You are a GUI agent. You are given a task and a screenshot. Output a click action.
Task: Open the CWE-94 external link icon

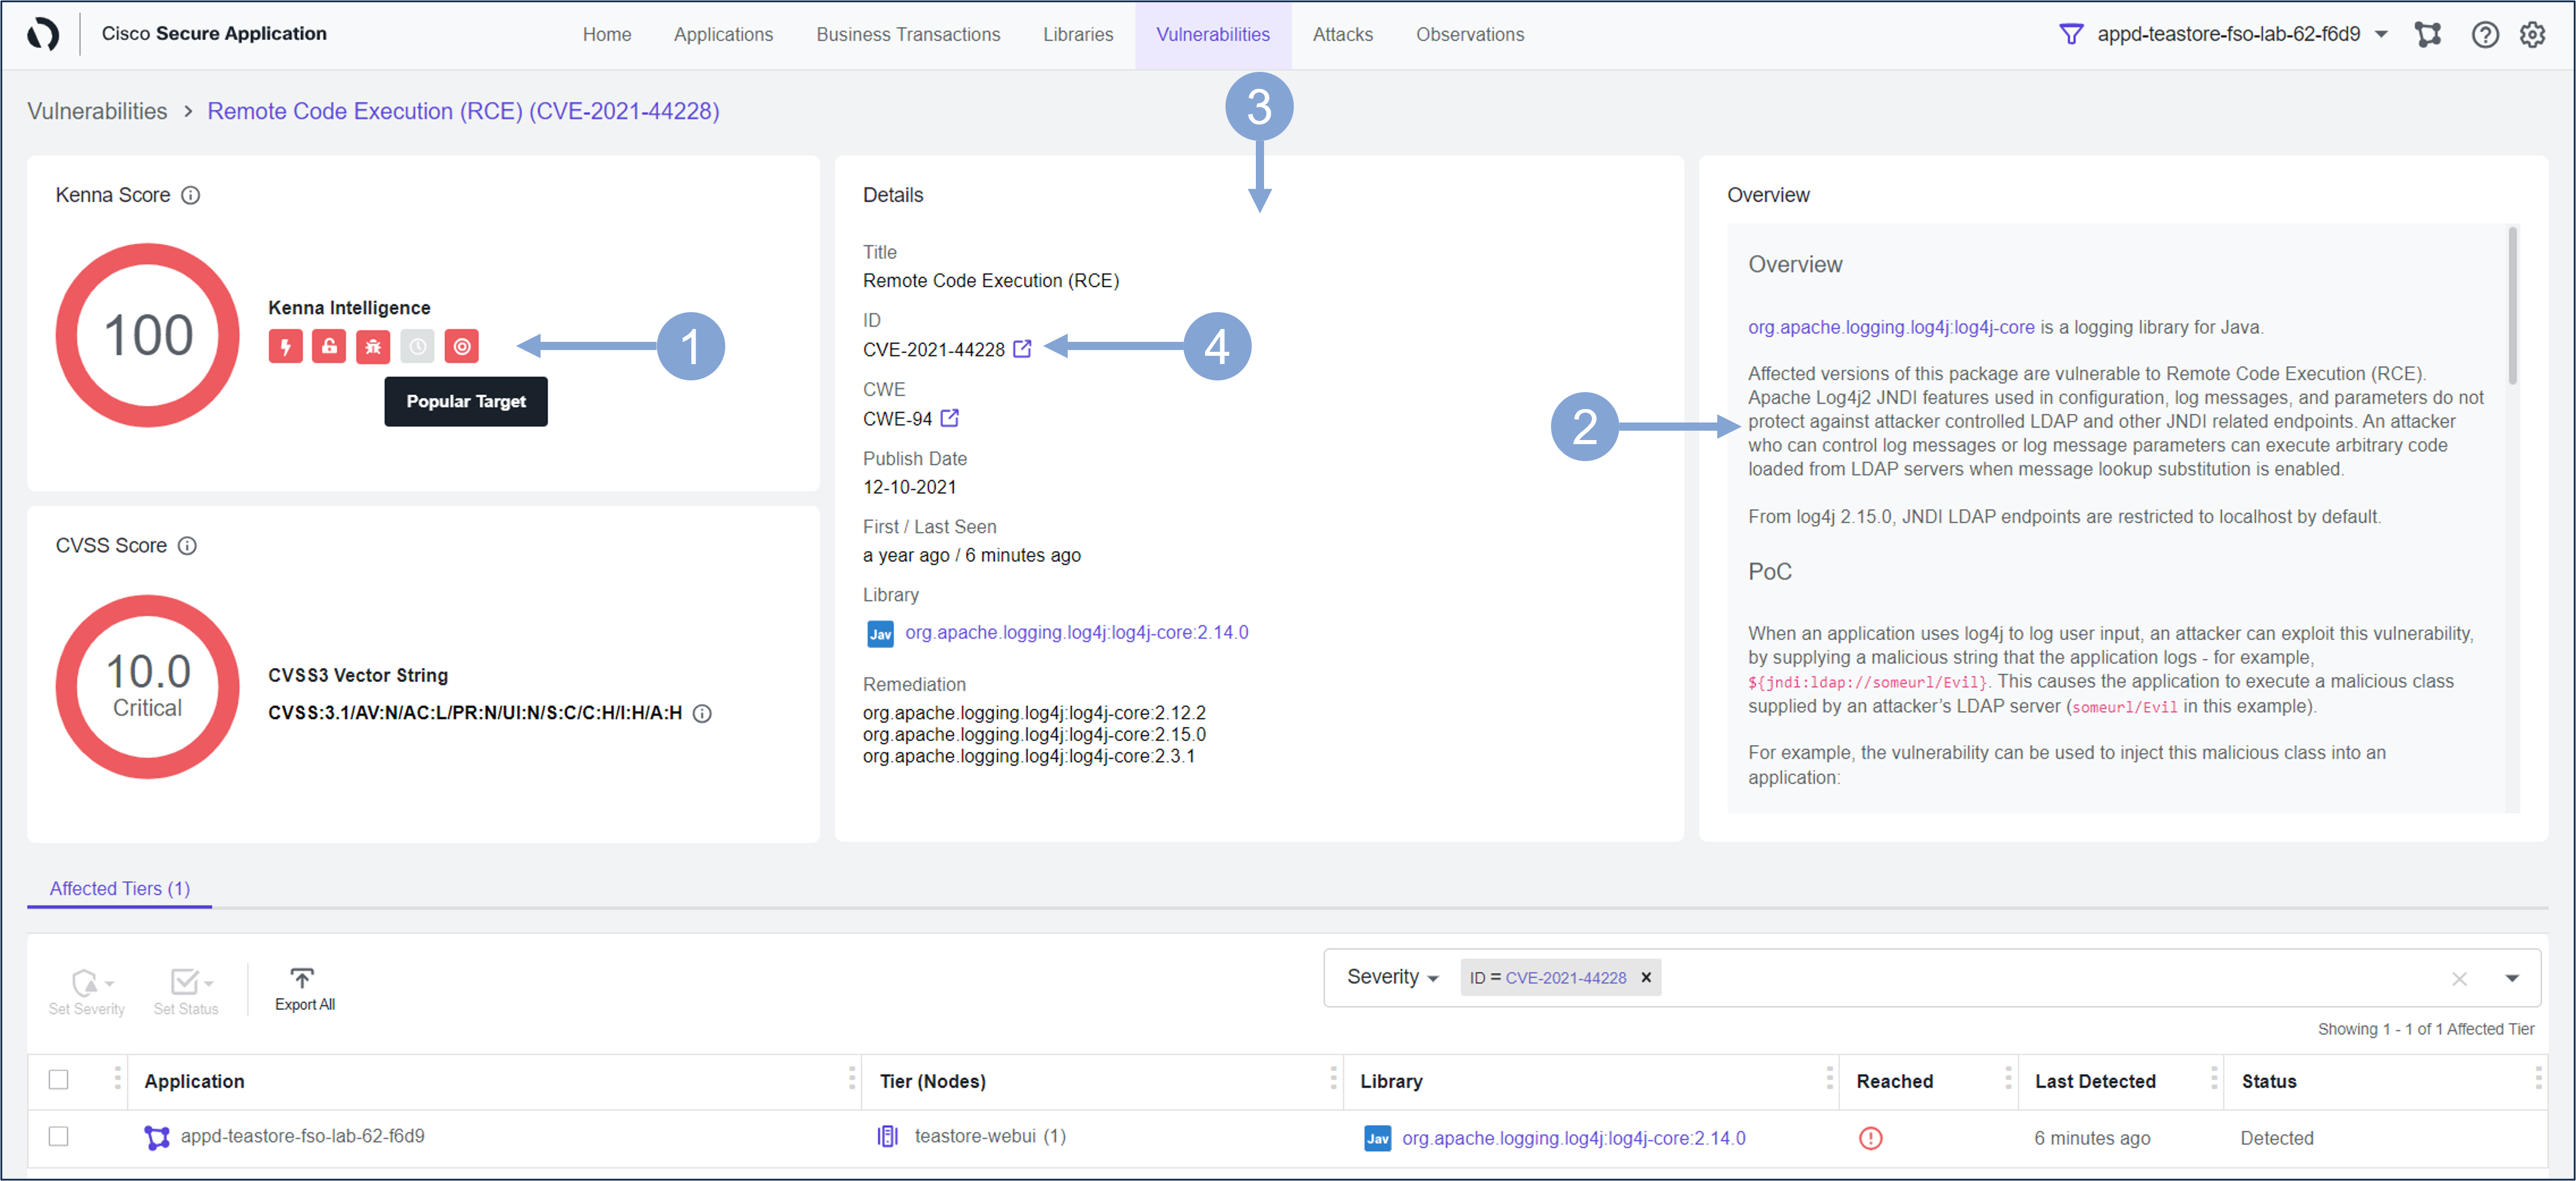[x=949, y=418]
